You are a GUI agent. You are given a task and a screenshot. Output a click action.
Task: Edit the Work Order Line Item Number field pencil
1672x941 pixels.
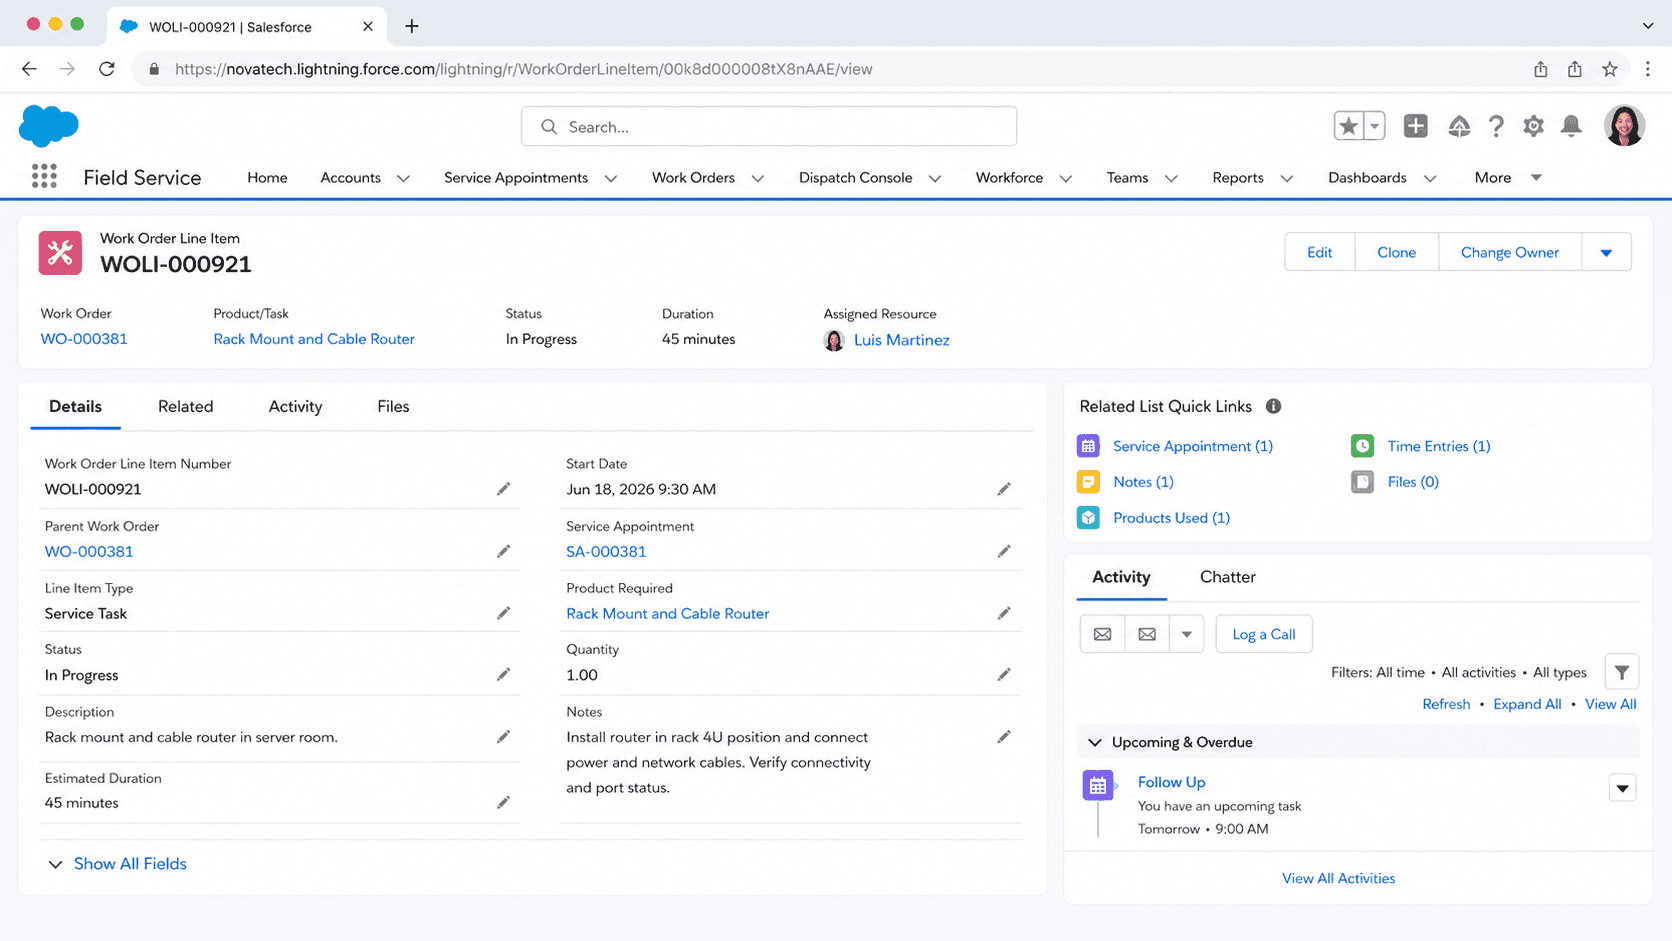[503, 489]
